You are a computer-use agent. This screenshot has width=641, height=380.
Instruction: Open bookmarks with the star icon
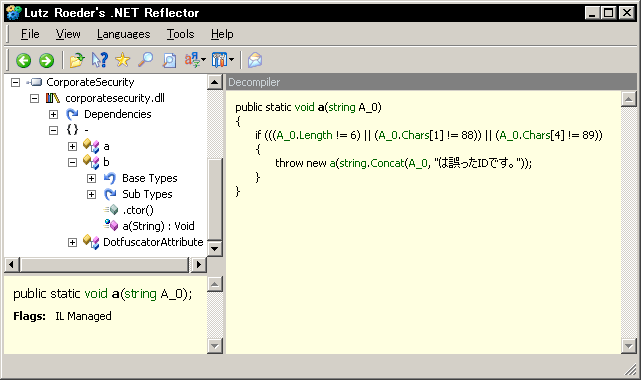122,60
